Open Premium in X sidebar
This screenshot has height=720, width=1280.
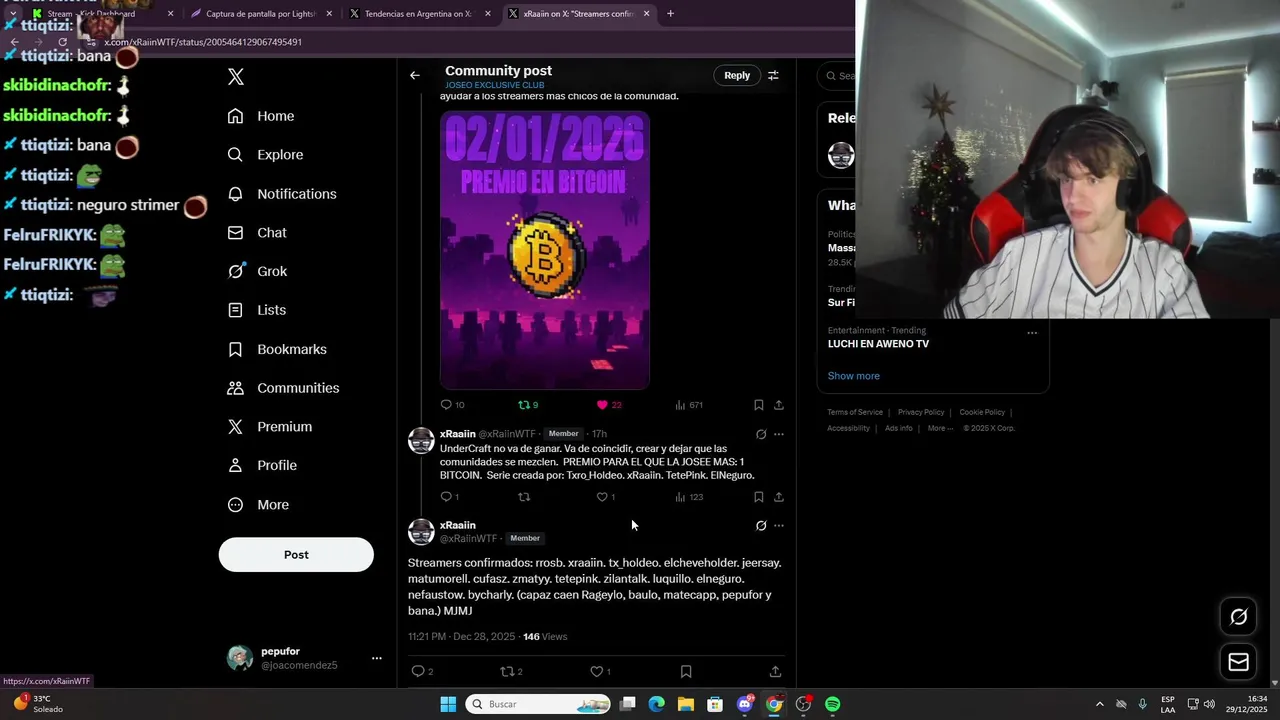tap(269, 427)
